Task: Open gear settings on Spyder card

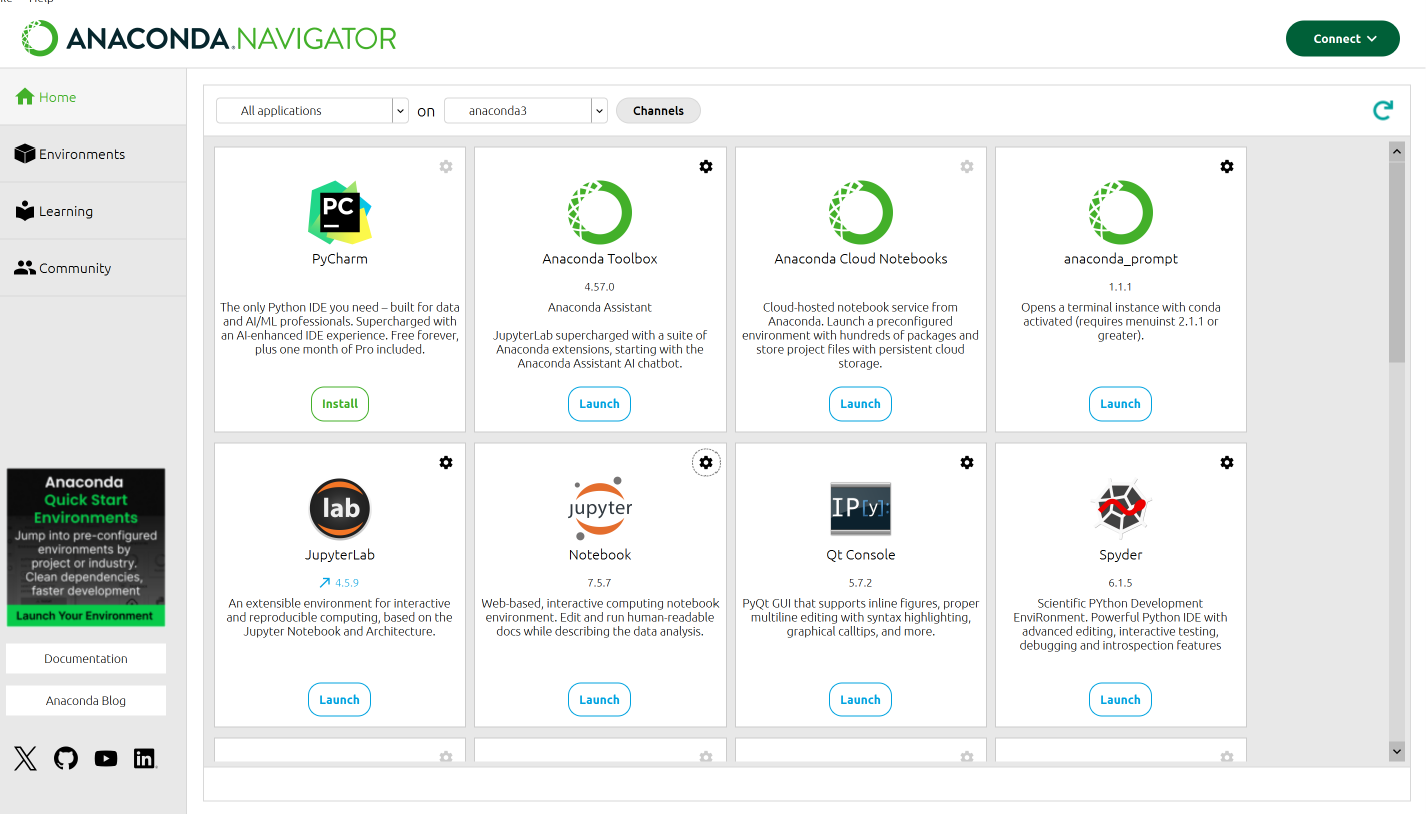Action: [1227, 462]
